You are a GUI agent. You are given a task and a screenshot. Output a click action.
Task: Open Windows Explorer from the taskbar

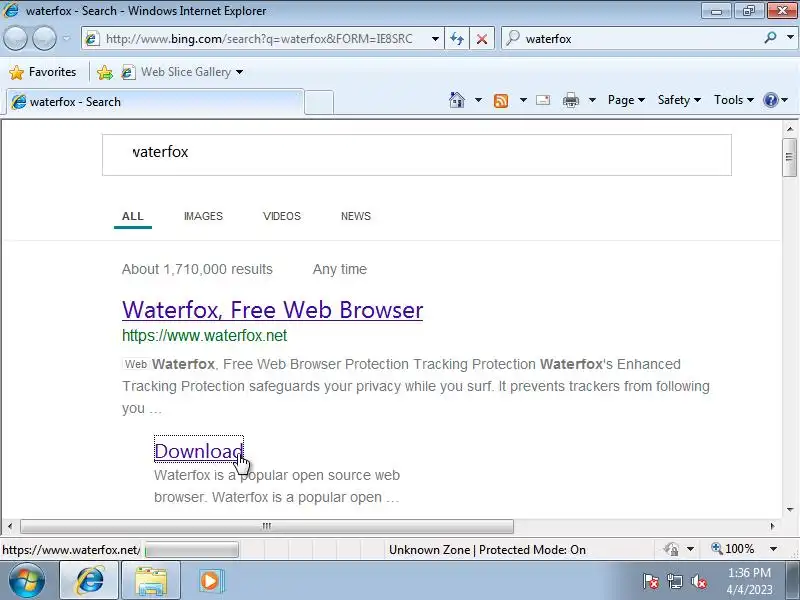coord(151,581)
